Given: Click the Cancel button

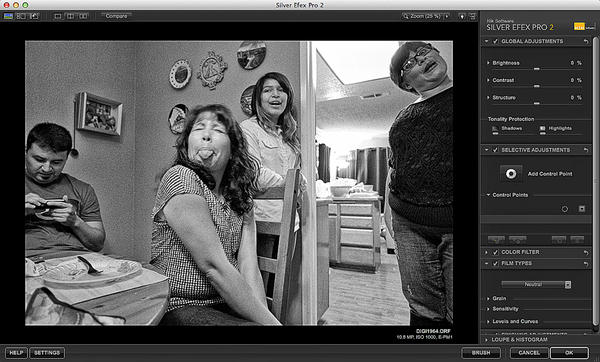Looking at the screenshot, I should coord(529,353).
